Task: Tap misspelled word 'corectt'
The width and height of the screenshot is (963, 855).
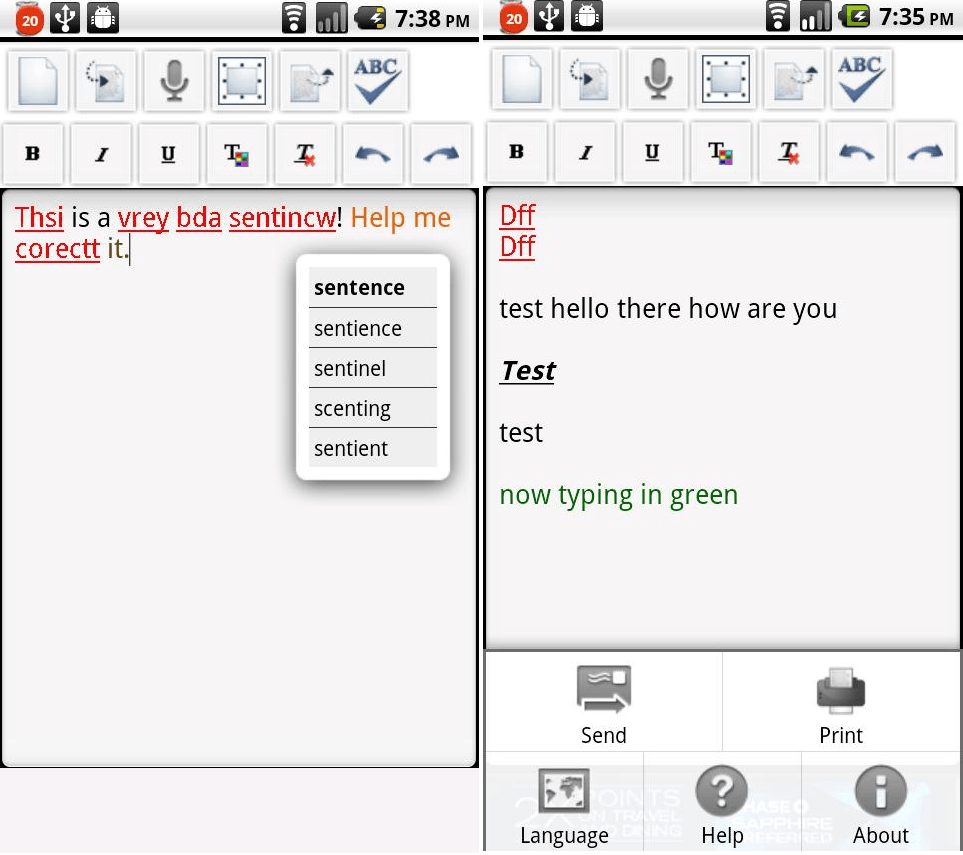Action: (x=58, y=249)
